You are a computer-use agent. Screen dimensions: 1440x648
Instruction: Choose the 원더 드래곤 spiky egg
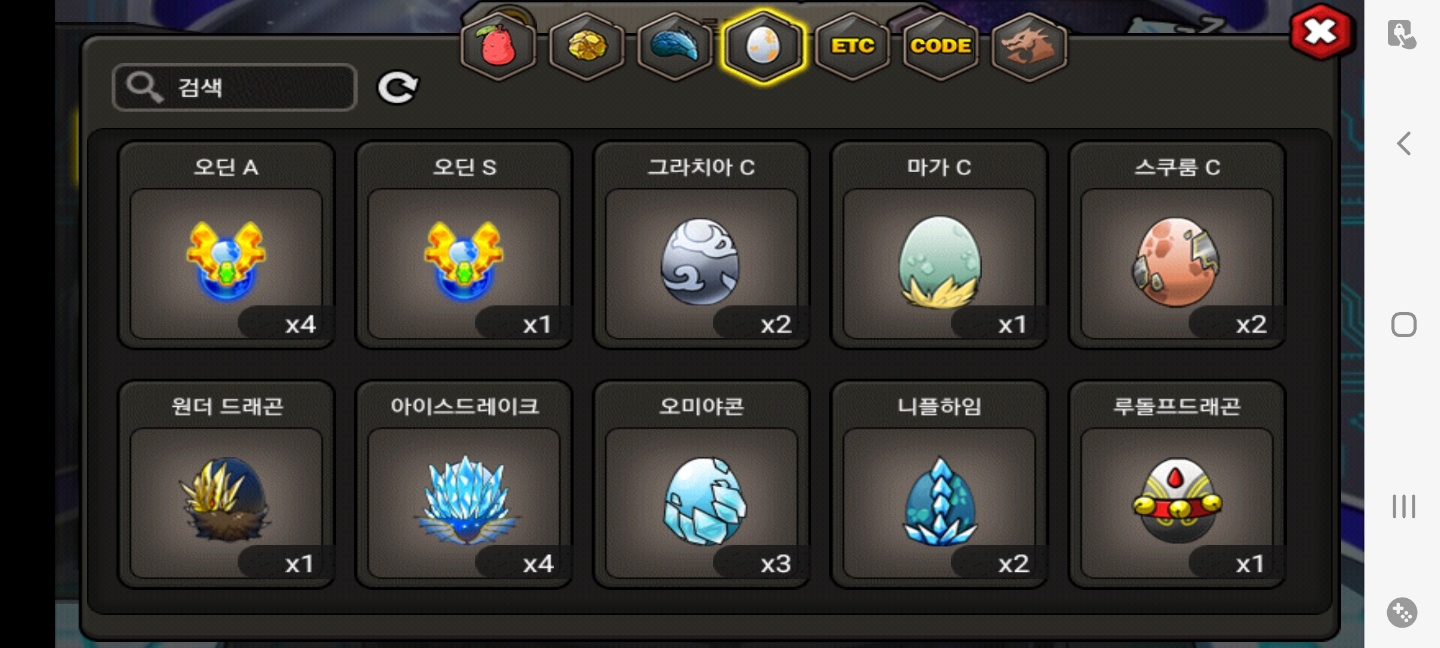pos(226,485)
